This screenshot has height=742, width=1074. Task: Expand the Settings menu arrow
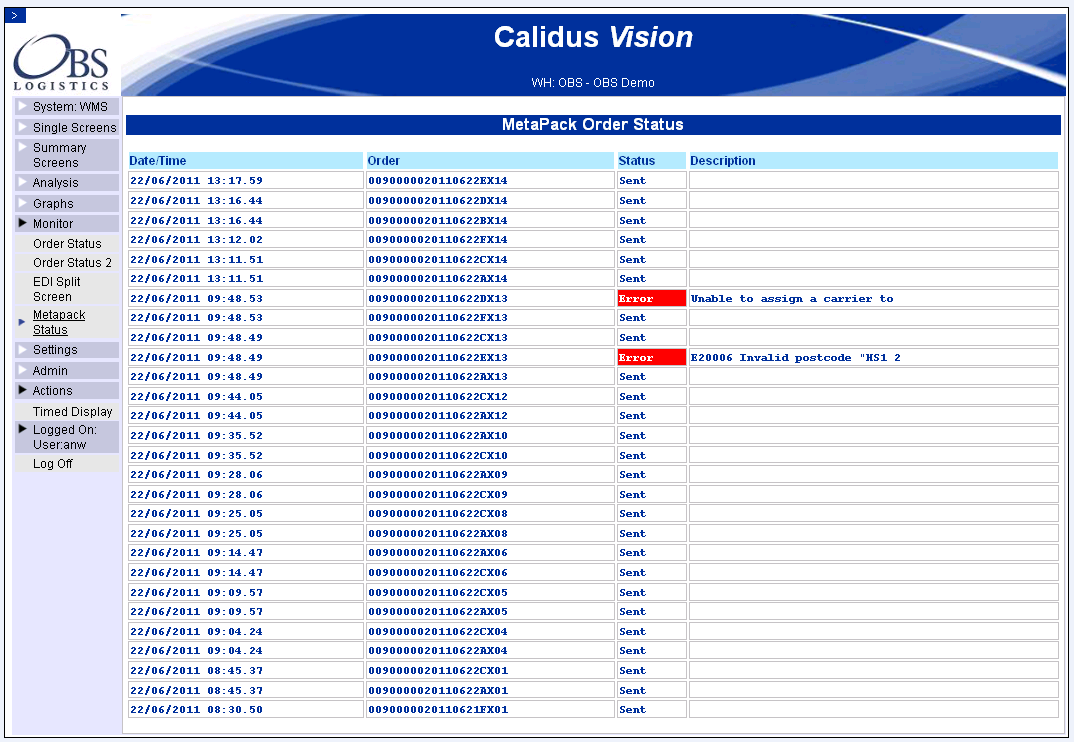23,349
